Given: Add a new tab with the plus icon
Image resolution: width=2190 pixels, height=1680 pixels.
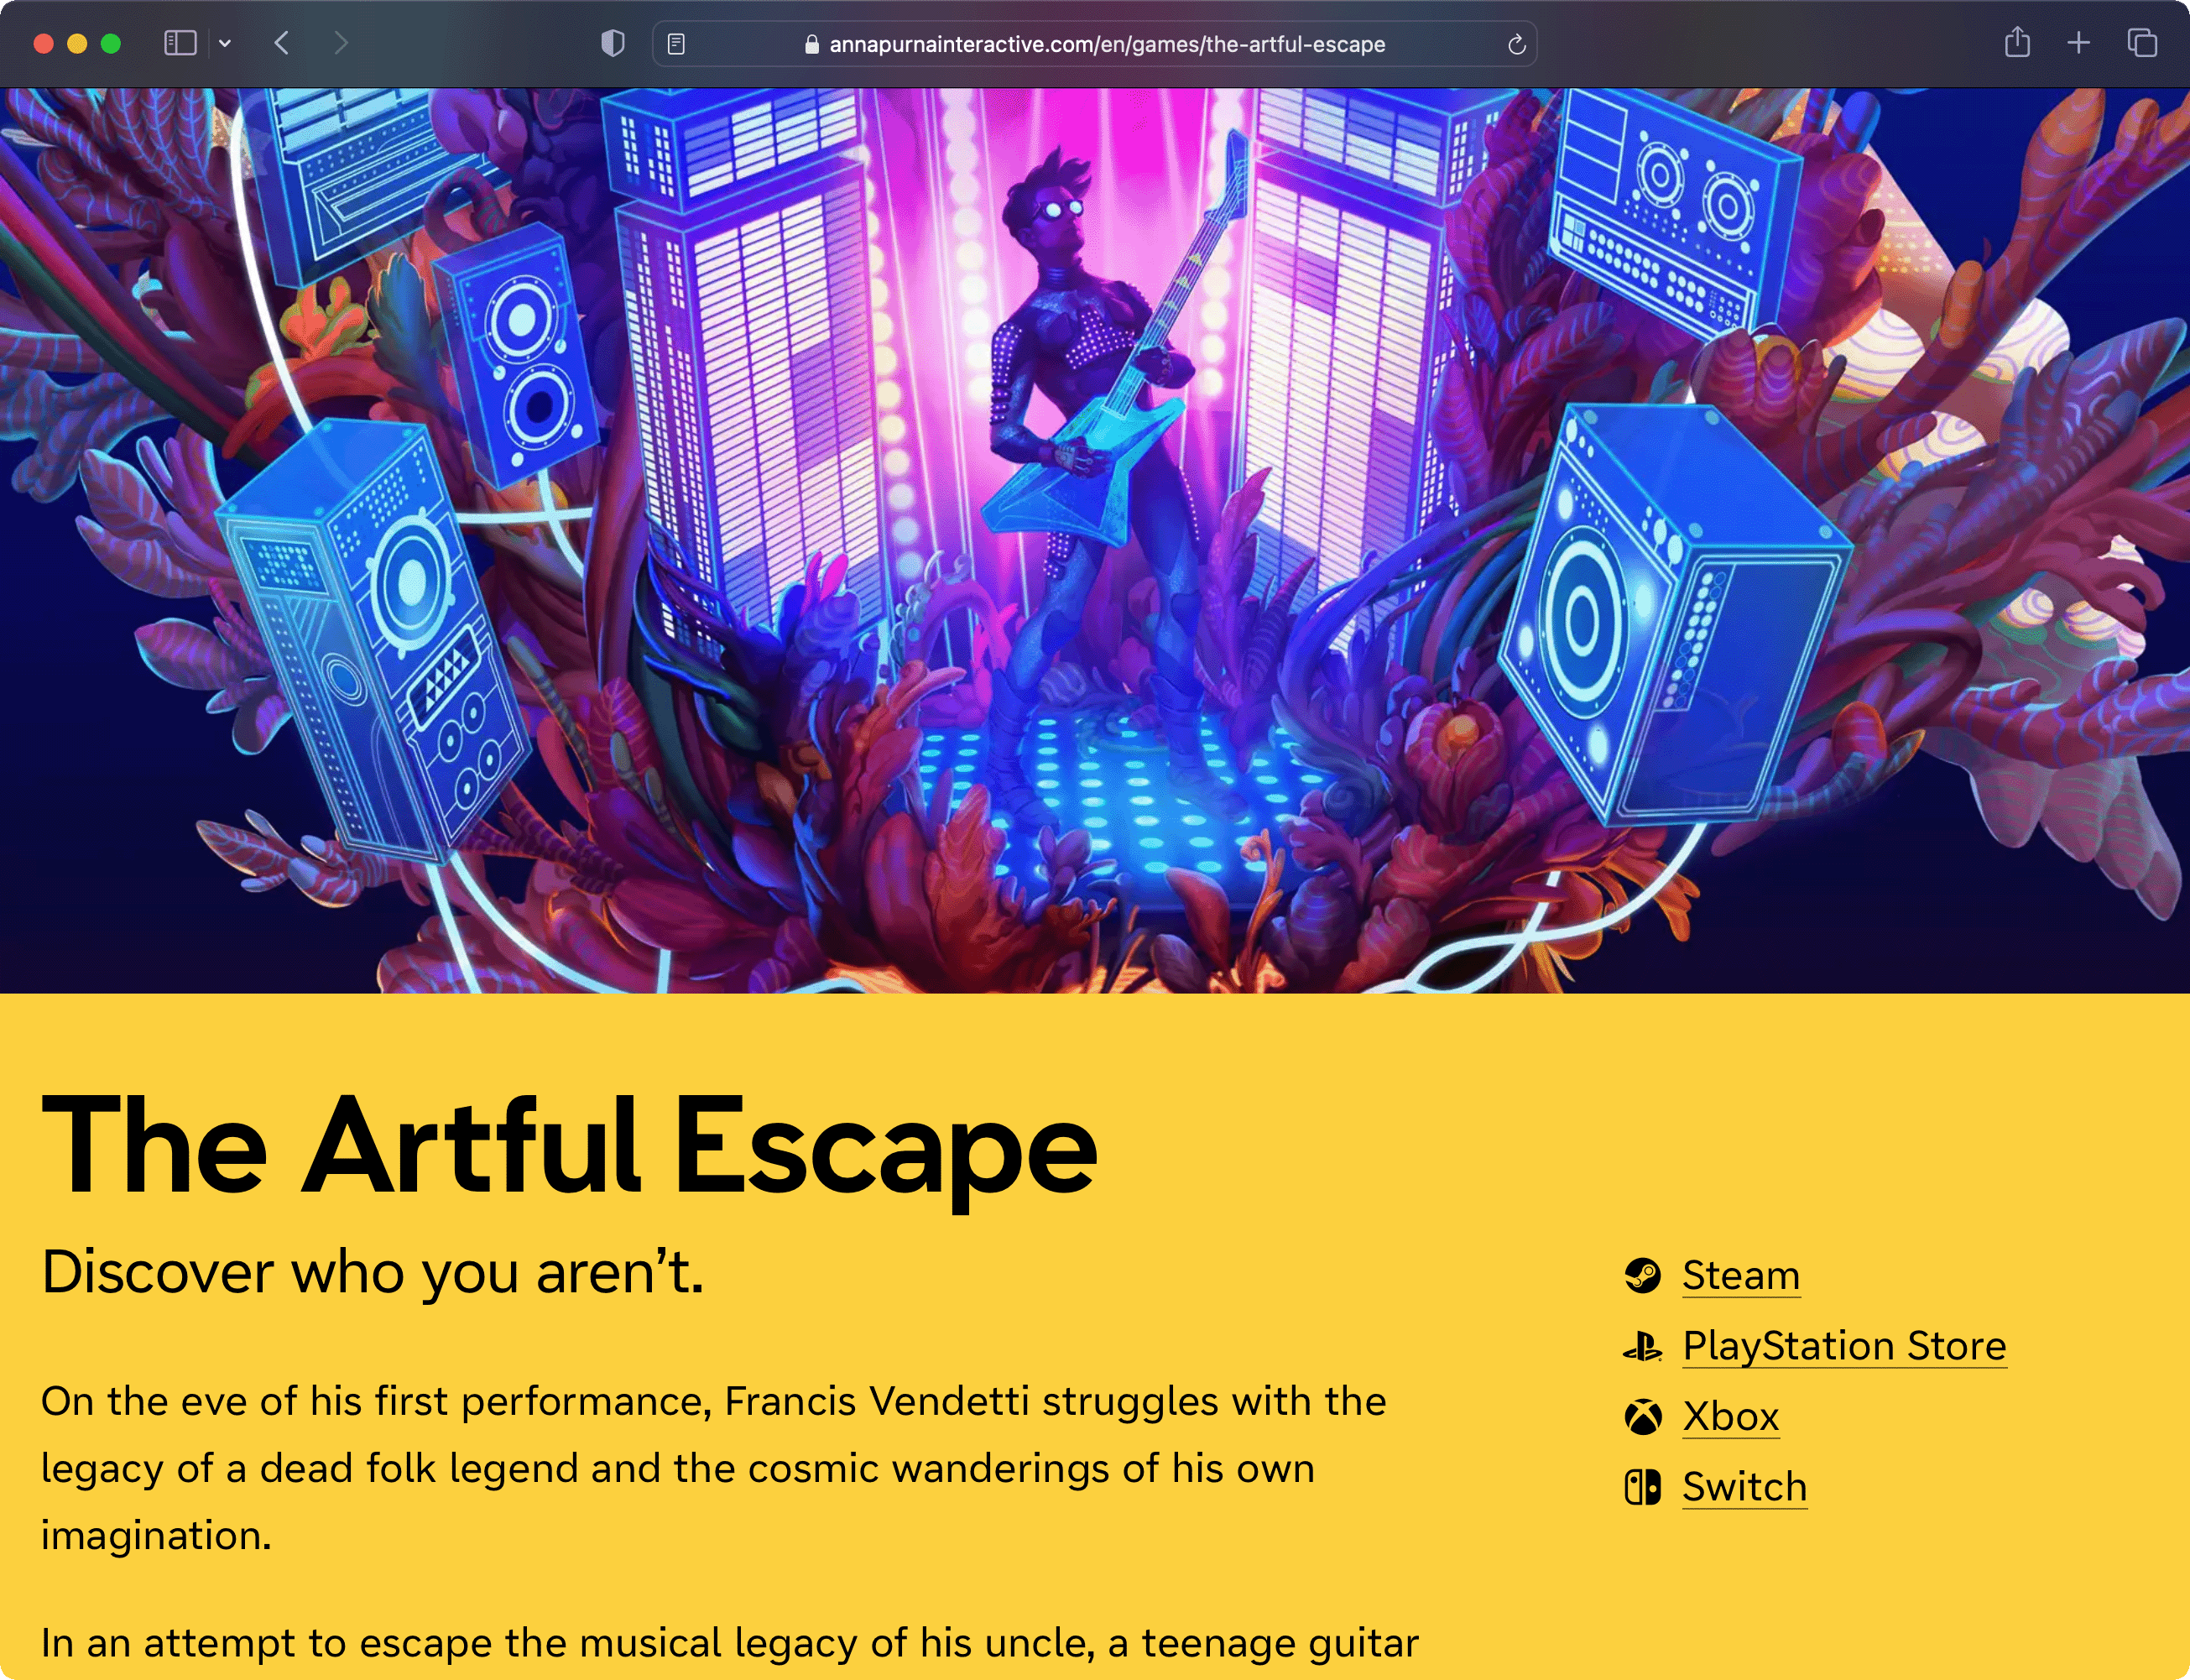Looking at the screenshot, I should [2079, 43].
